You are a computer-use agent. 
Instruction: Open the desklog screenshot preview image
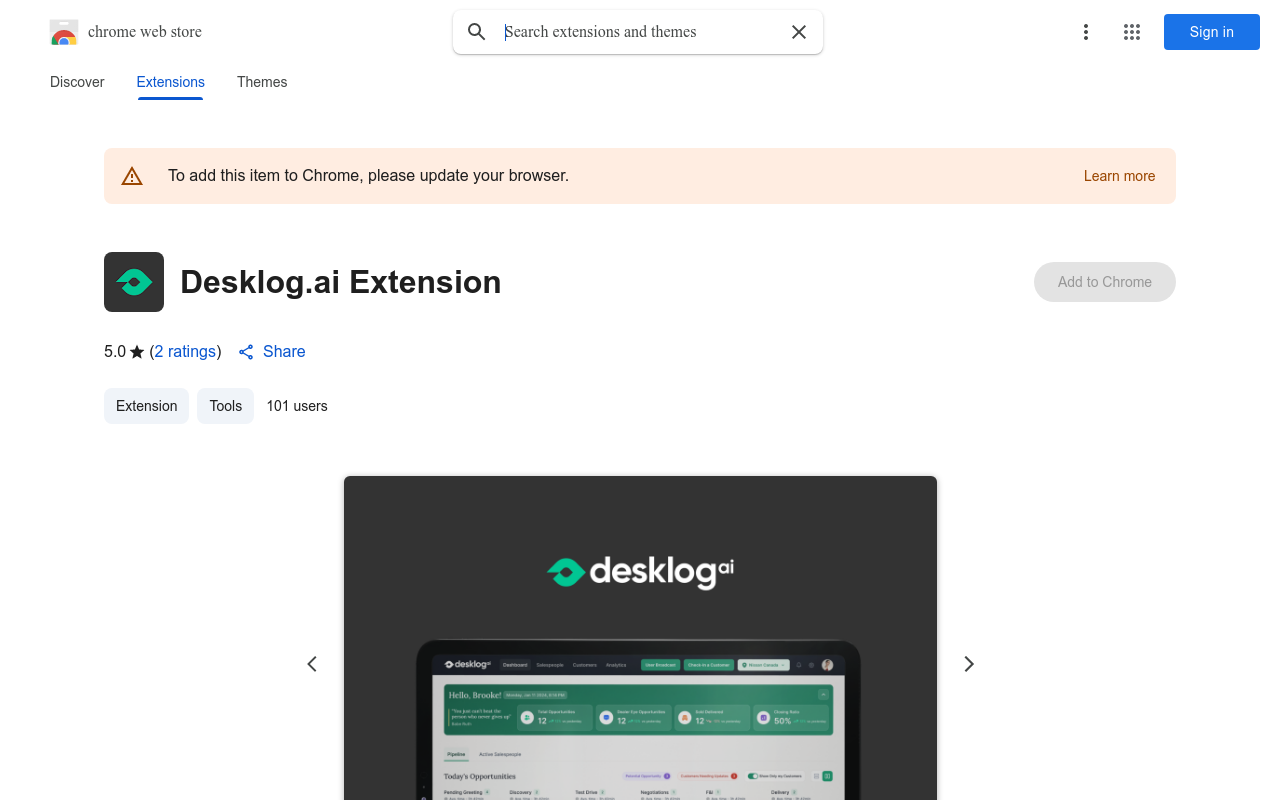coord(640,638)
